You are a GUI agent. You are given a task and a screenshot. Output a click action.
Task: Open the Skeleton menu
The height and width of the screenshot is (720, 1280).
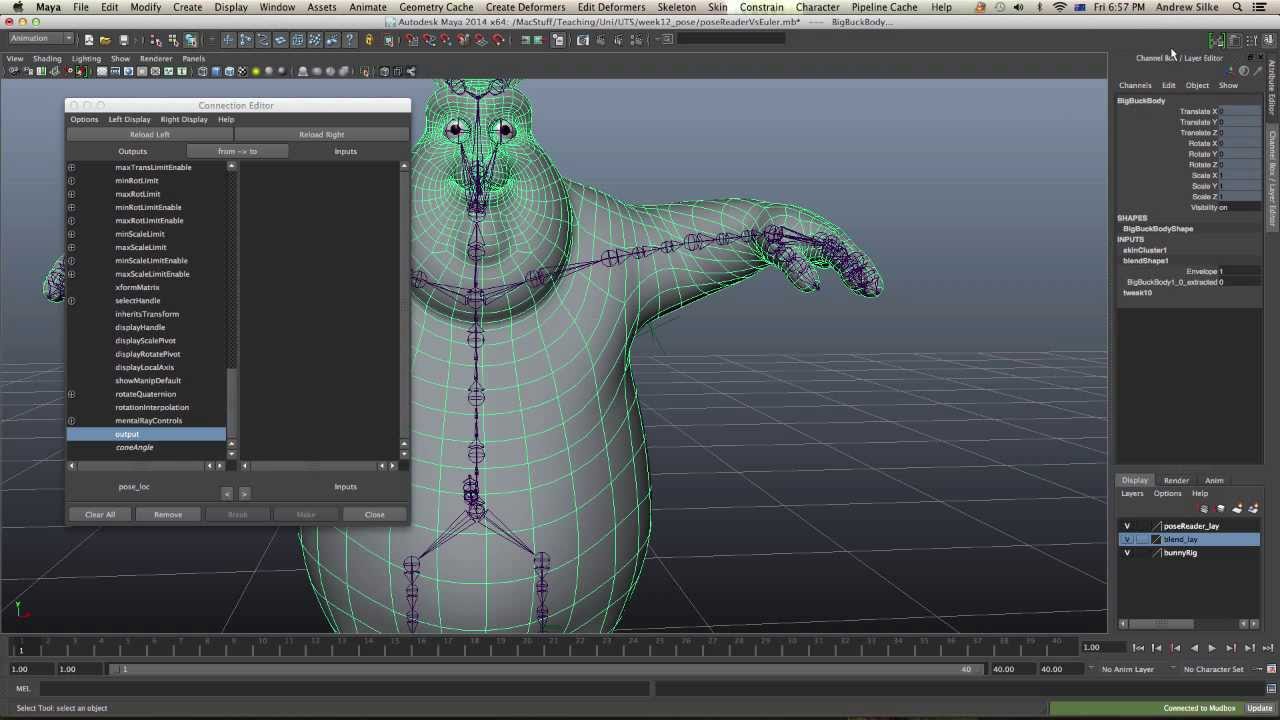tap(677, 7)
